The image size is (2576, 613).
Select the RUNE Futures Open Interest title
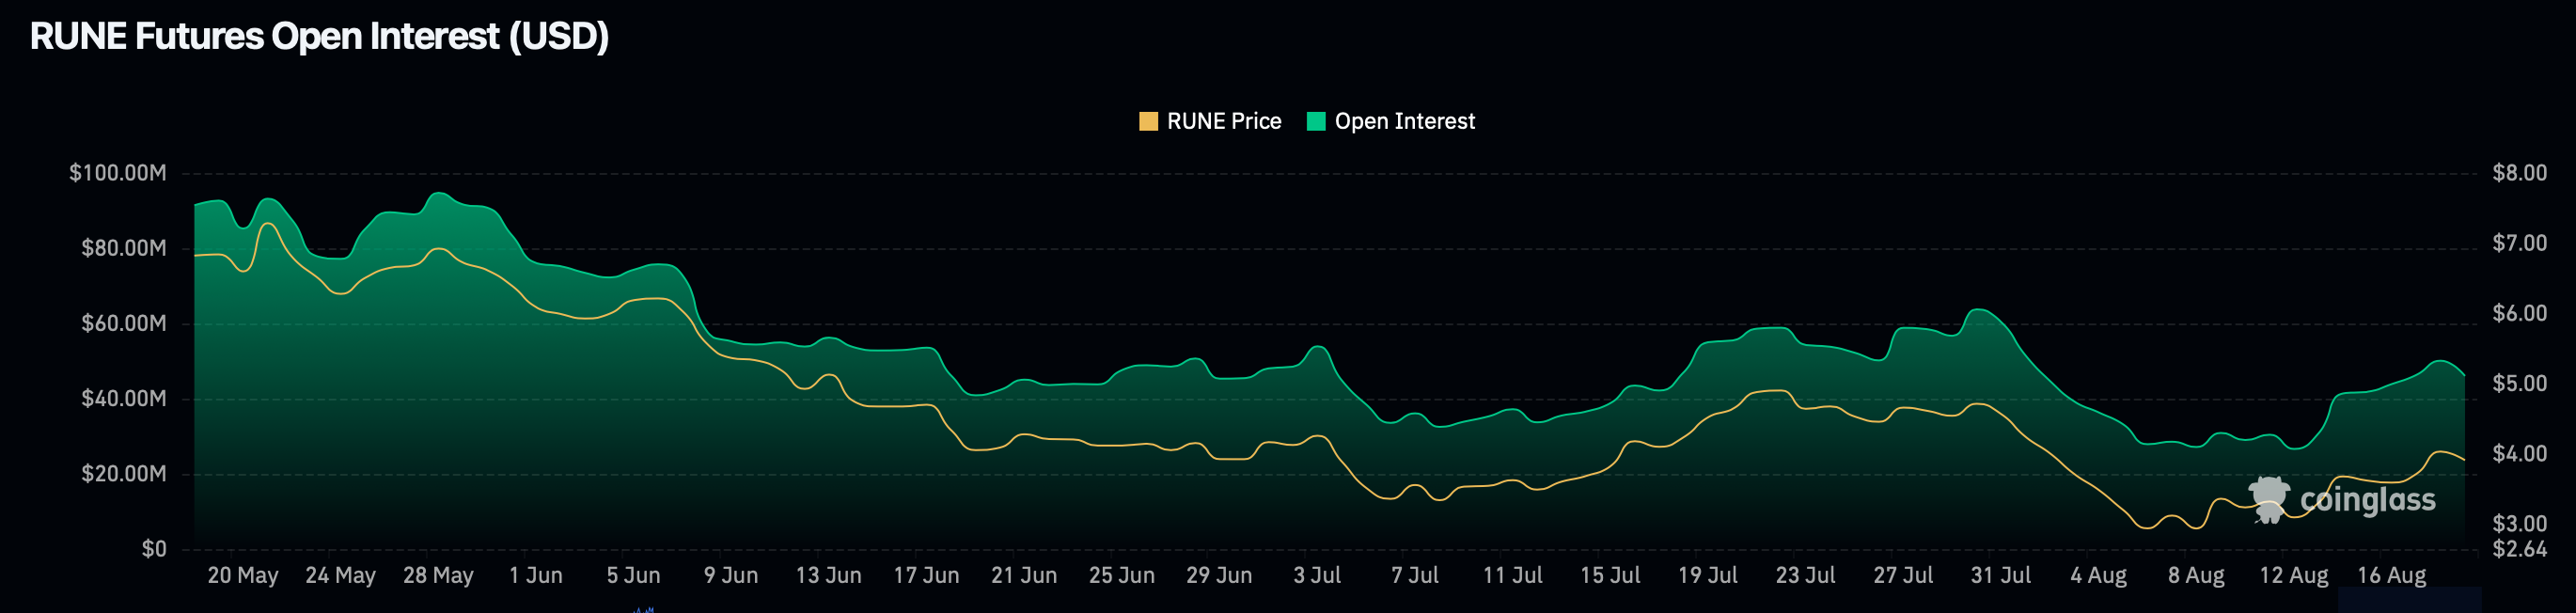[x=319, y=37]
